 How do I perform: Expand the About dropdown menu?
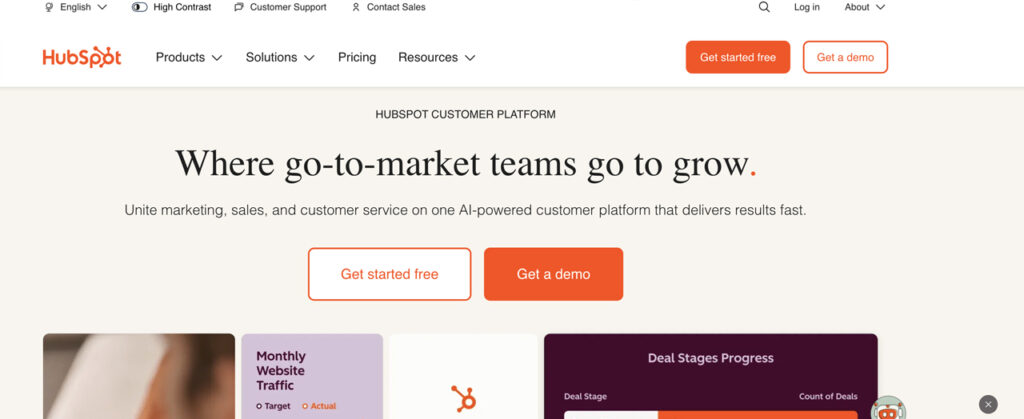coord(864,7)
